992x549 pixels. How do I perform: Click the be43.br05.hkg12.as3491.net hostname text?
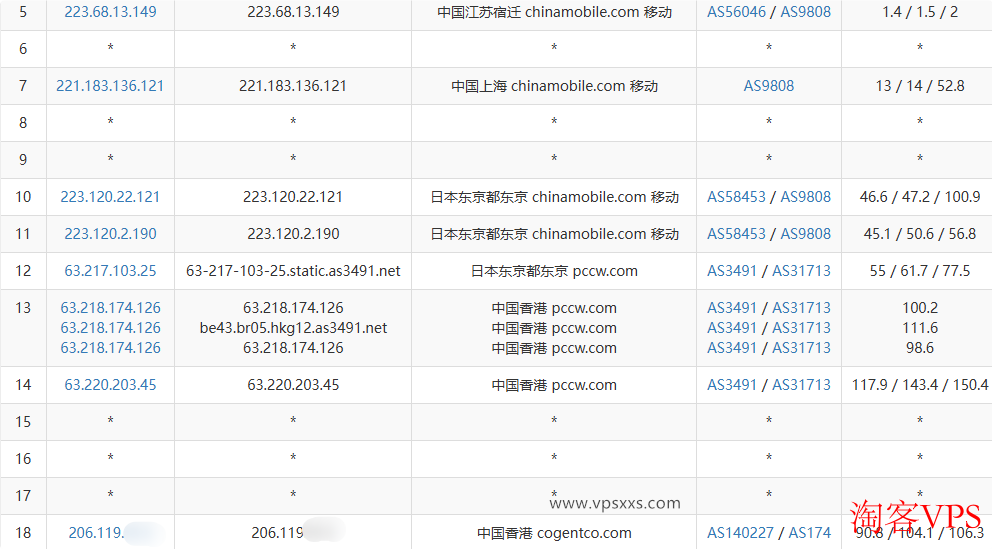[x=293, y=328]
